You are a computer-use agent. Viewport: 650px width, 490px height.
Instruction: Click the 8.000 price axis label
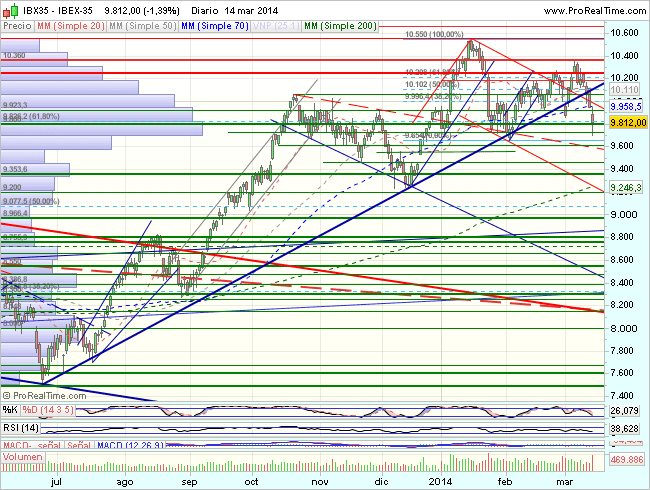click(624, 328)
